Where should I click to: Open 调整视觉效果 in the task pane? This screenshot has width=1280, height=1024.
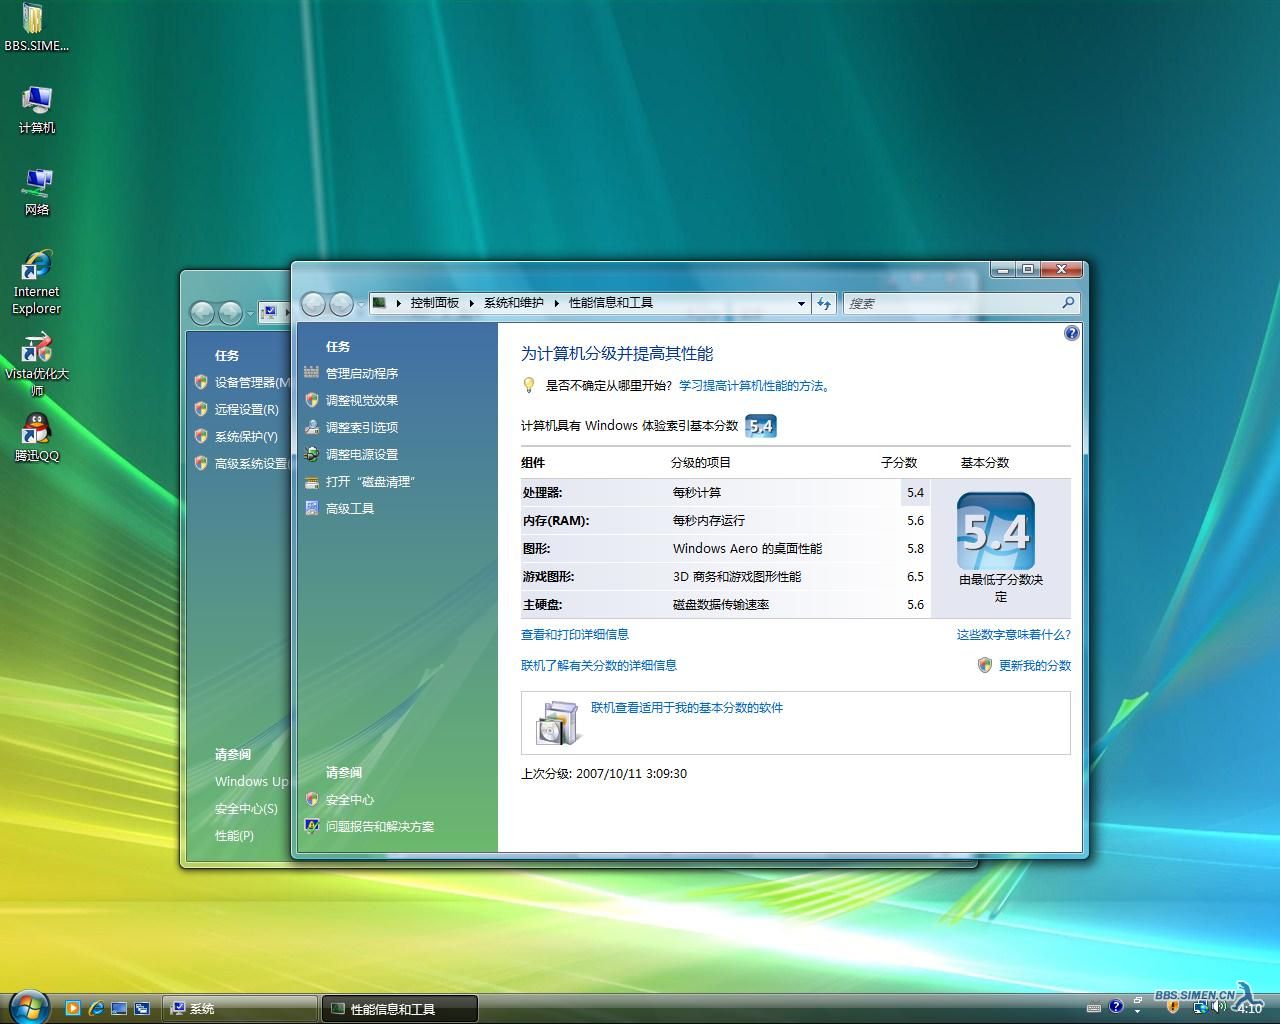tap(362, 400)
